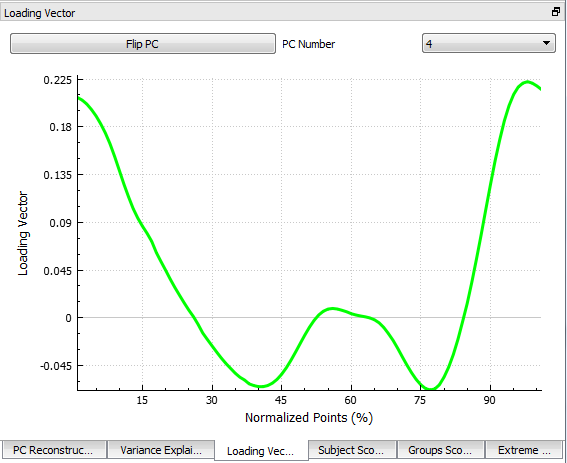The width and height of the screenshot is (567, 463).
Task: Switch to the PC Reconstruc... tab
Action: (53, 450)
